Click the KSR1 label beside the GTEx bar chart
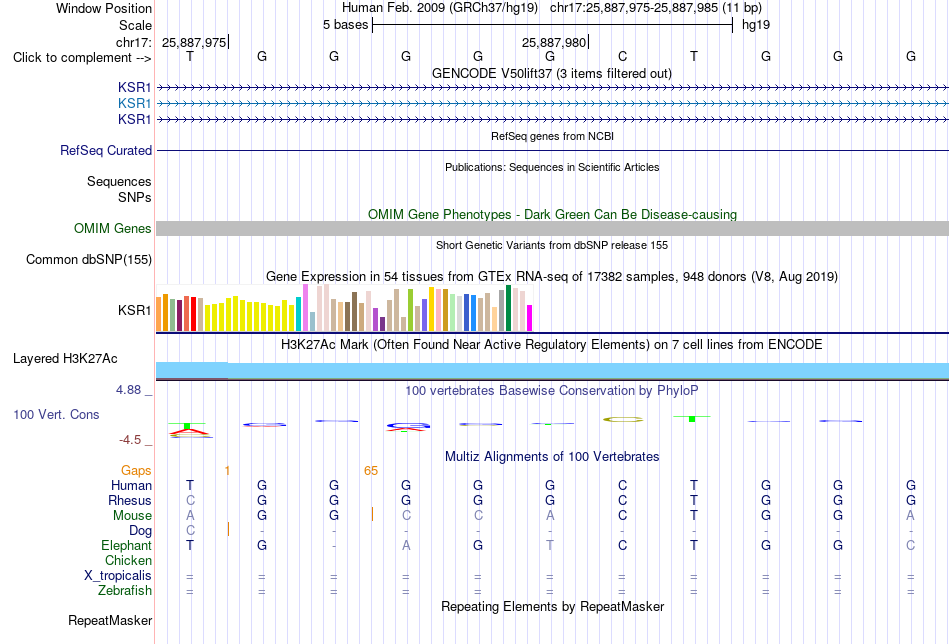Image resolution: width=950 pixels, height=644 pixels. (135, 310)
